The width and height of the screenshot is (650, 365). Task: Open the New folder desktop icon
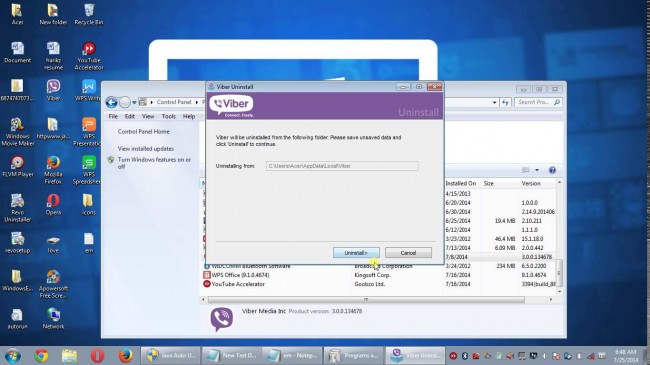53,14
